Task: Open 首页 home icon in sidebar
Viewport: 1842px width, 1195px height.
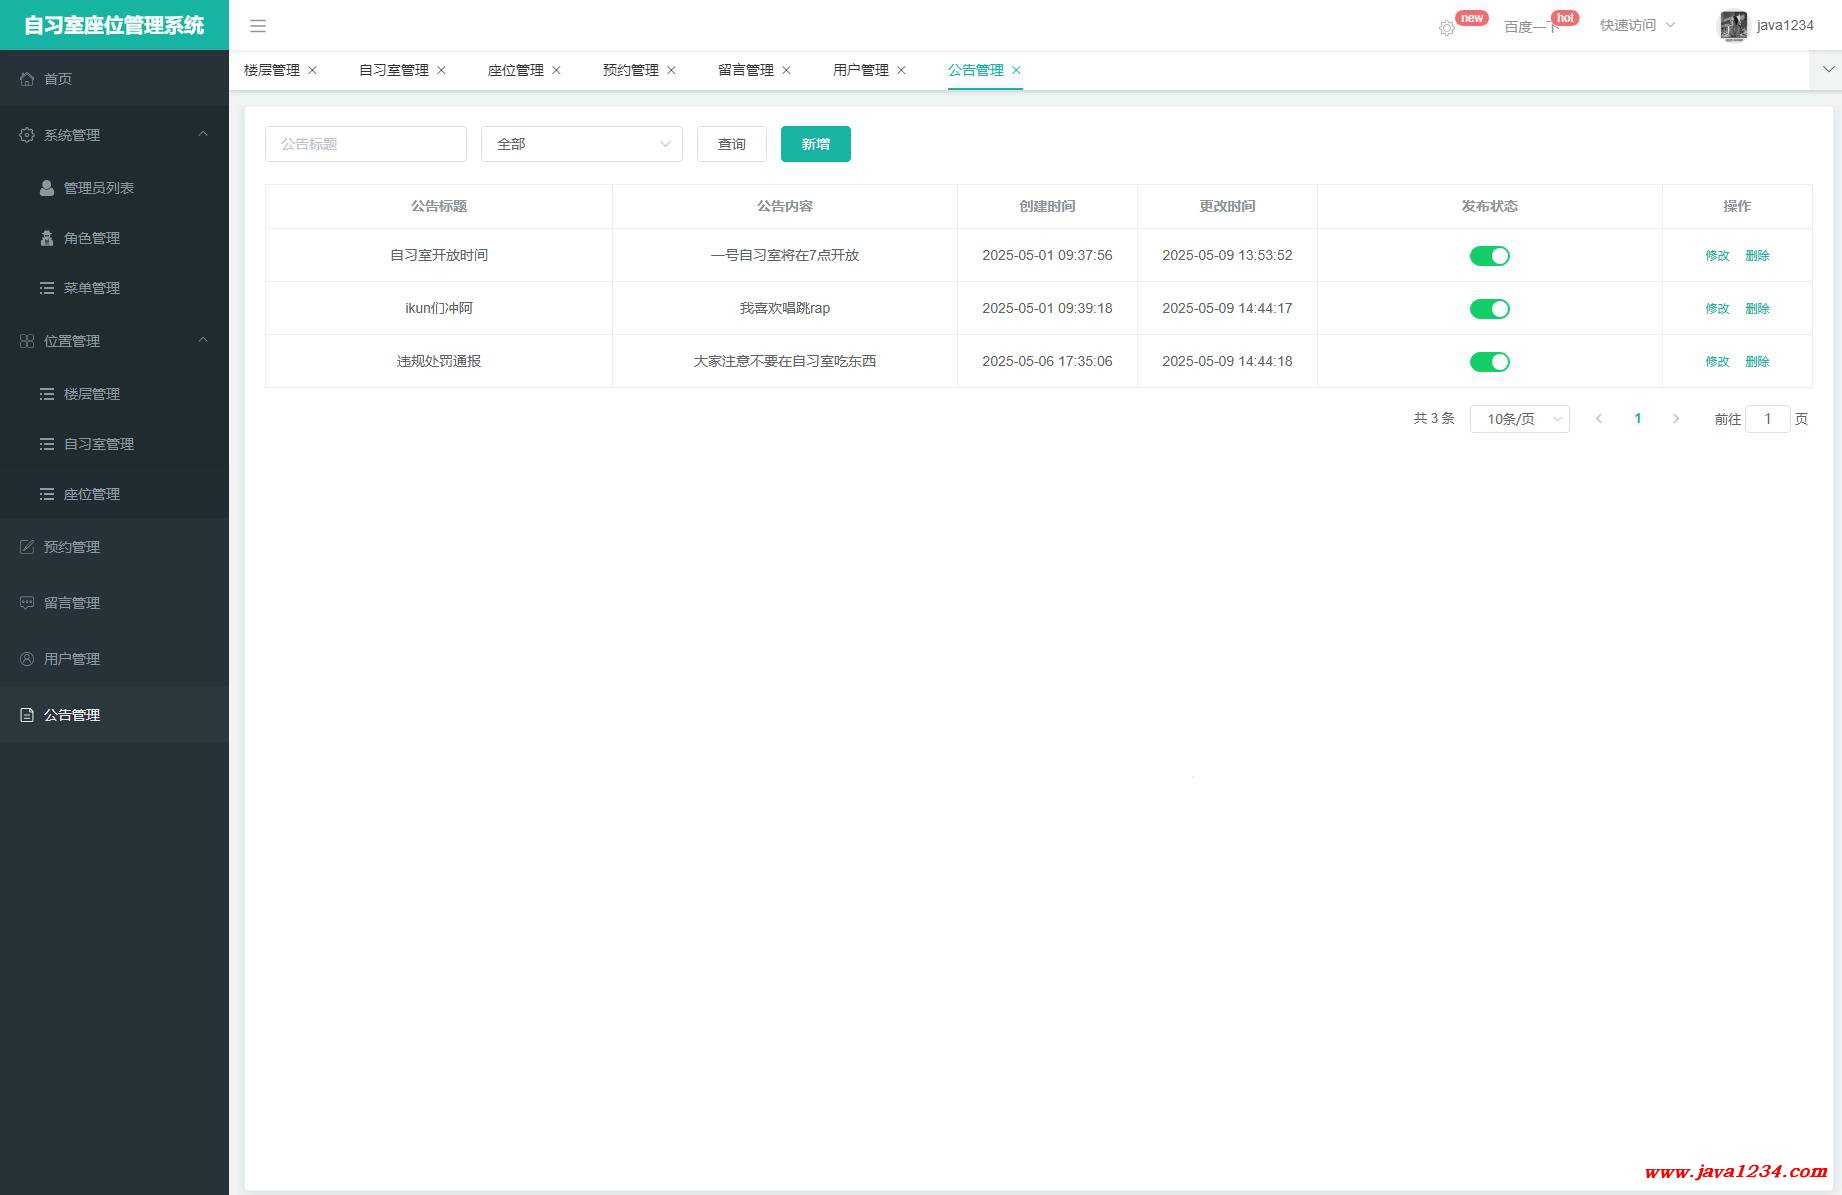Action: tap(27, 79)
